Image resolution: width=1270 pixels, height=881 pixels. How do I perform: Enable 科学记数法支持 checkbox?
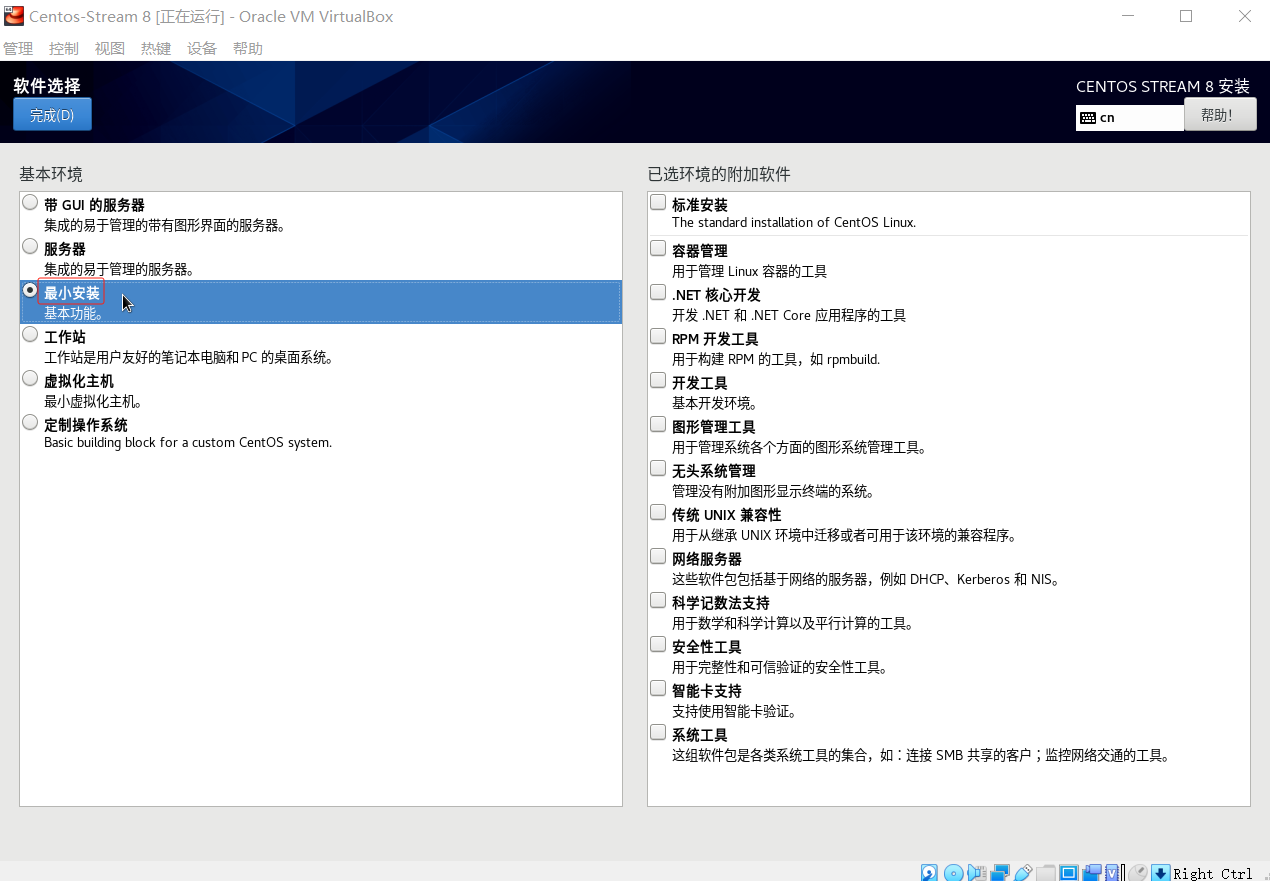pos(658,600)
